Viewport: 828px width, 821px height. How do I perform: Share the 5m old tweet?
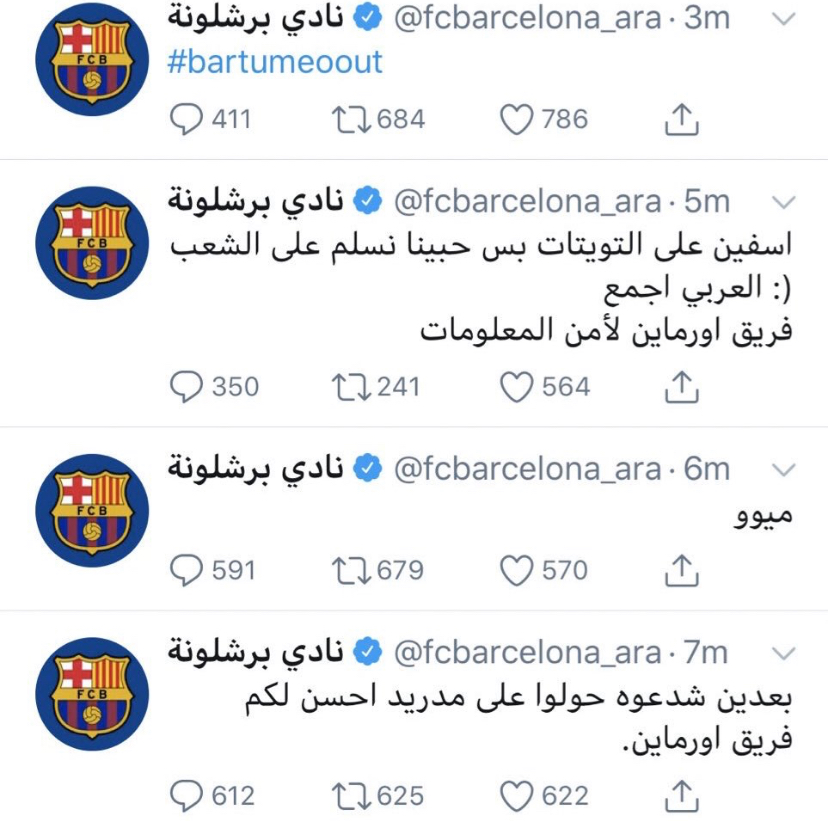[x=681, y=386]
